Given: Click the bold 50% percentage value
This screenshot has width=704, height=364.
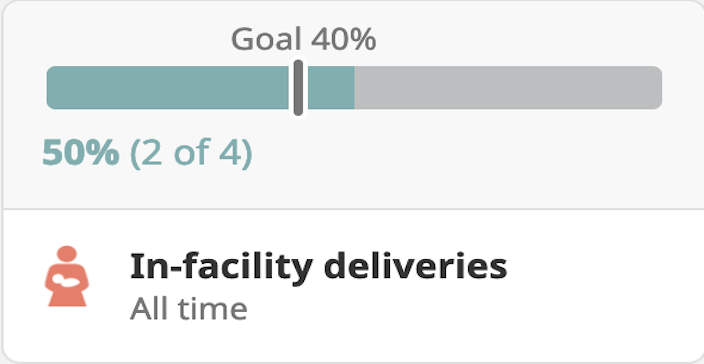Looking at the screenshot, I should click(x=81, y=153).
